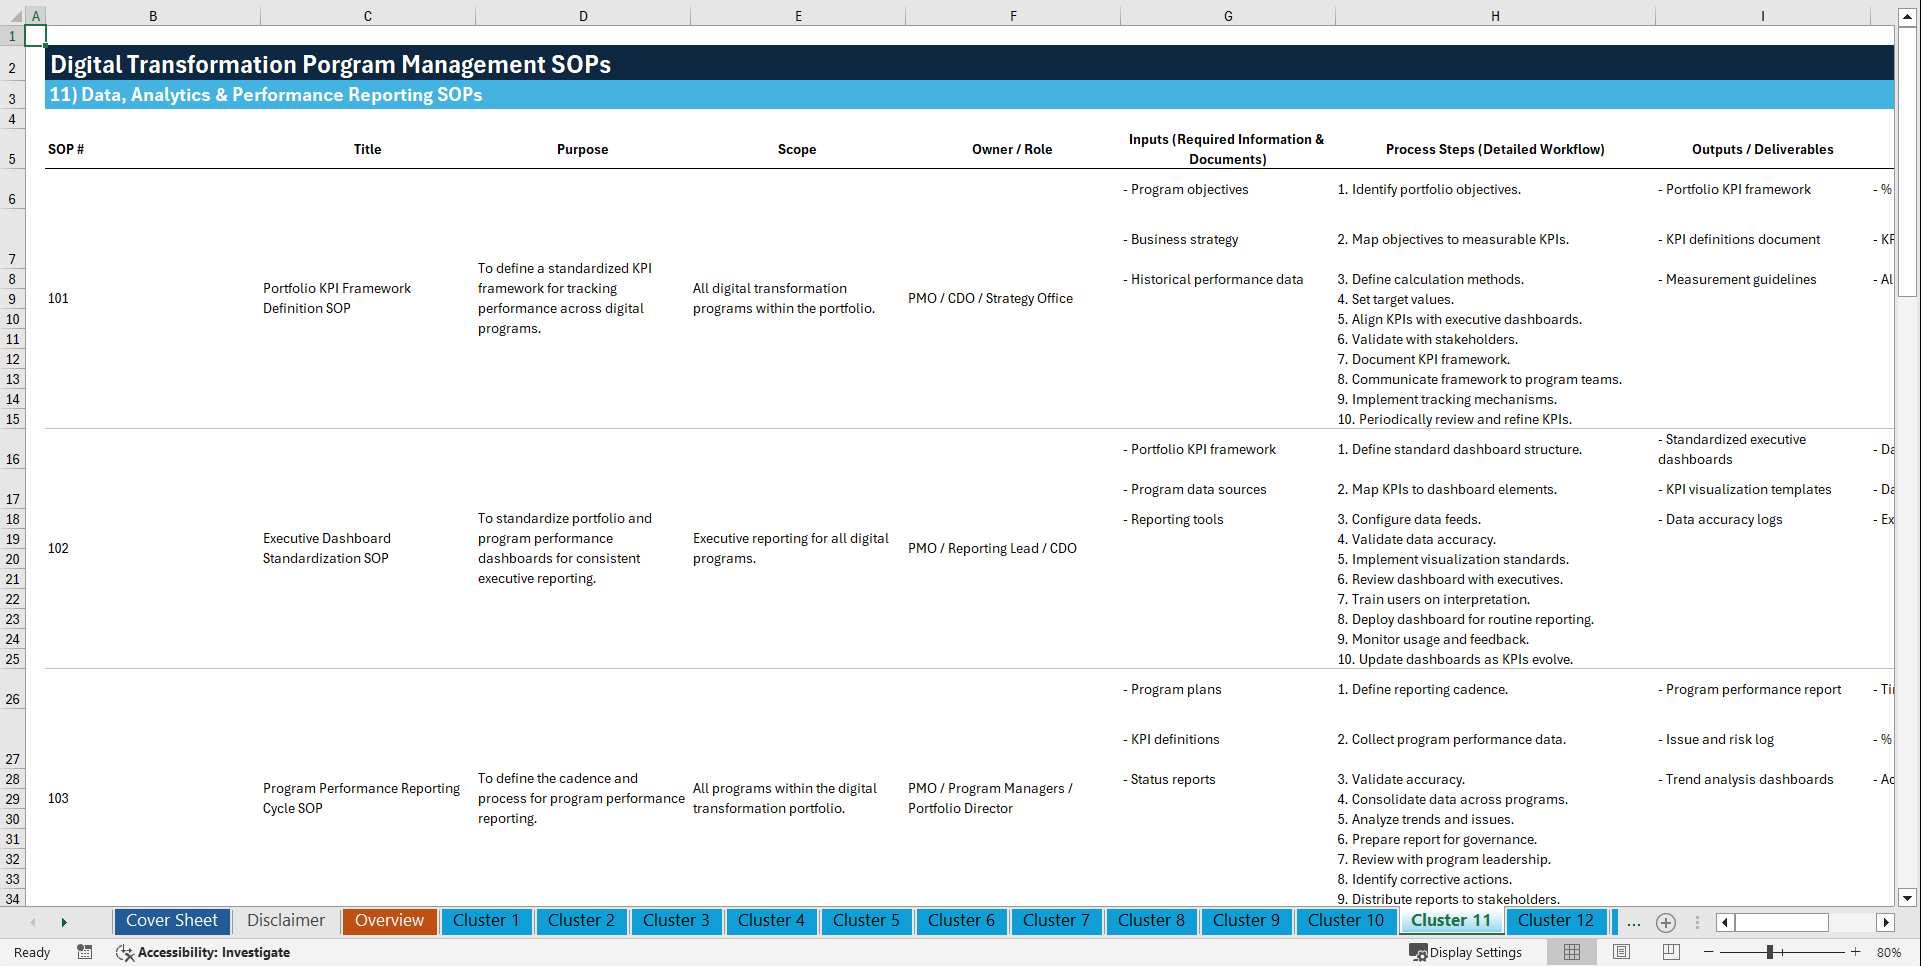This screenshot has width=1921, height=966.
Task: Open the Cluster 12 worksheet tab
Action: (1556, 921)
